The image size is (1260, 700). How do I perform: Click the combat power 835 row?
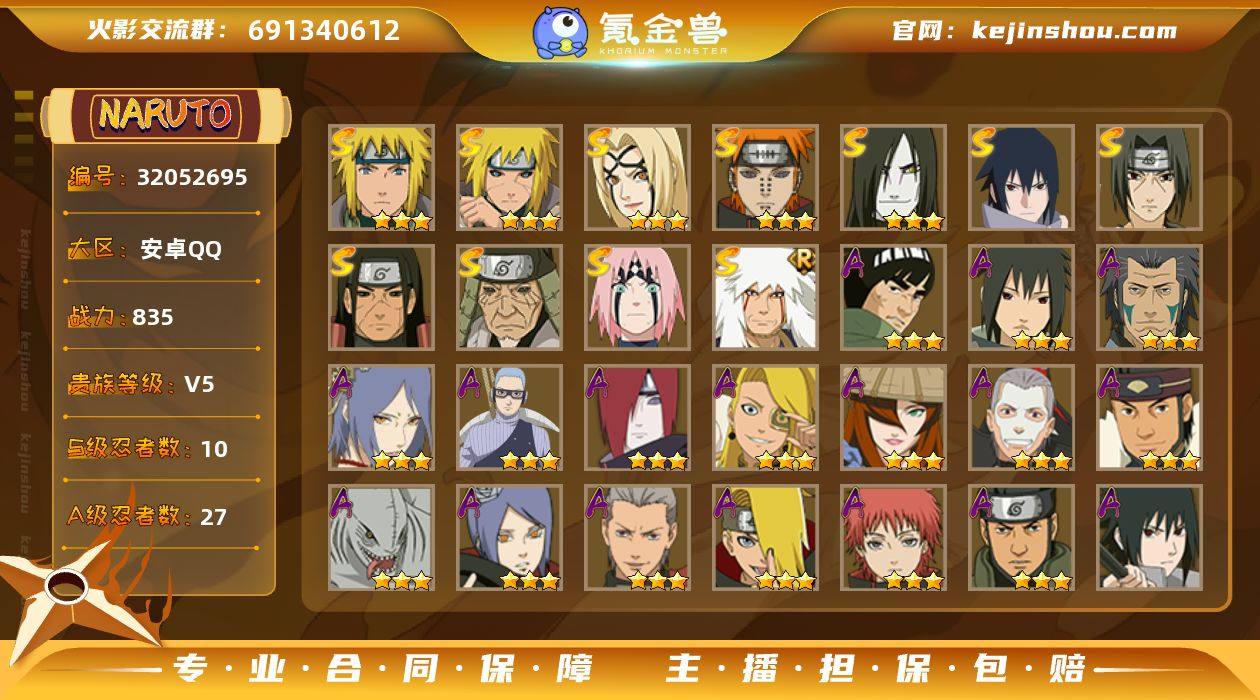[x=162, y=317]
